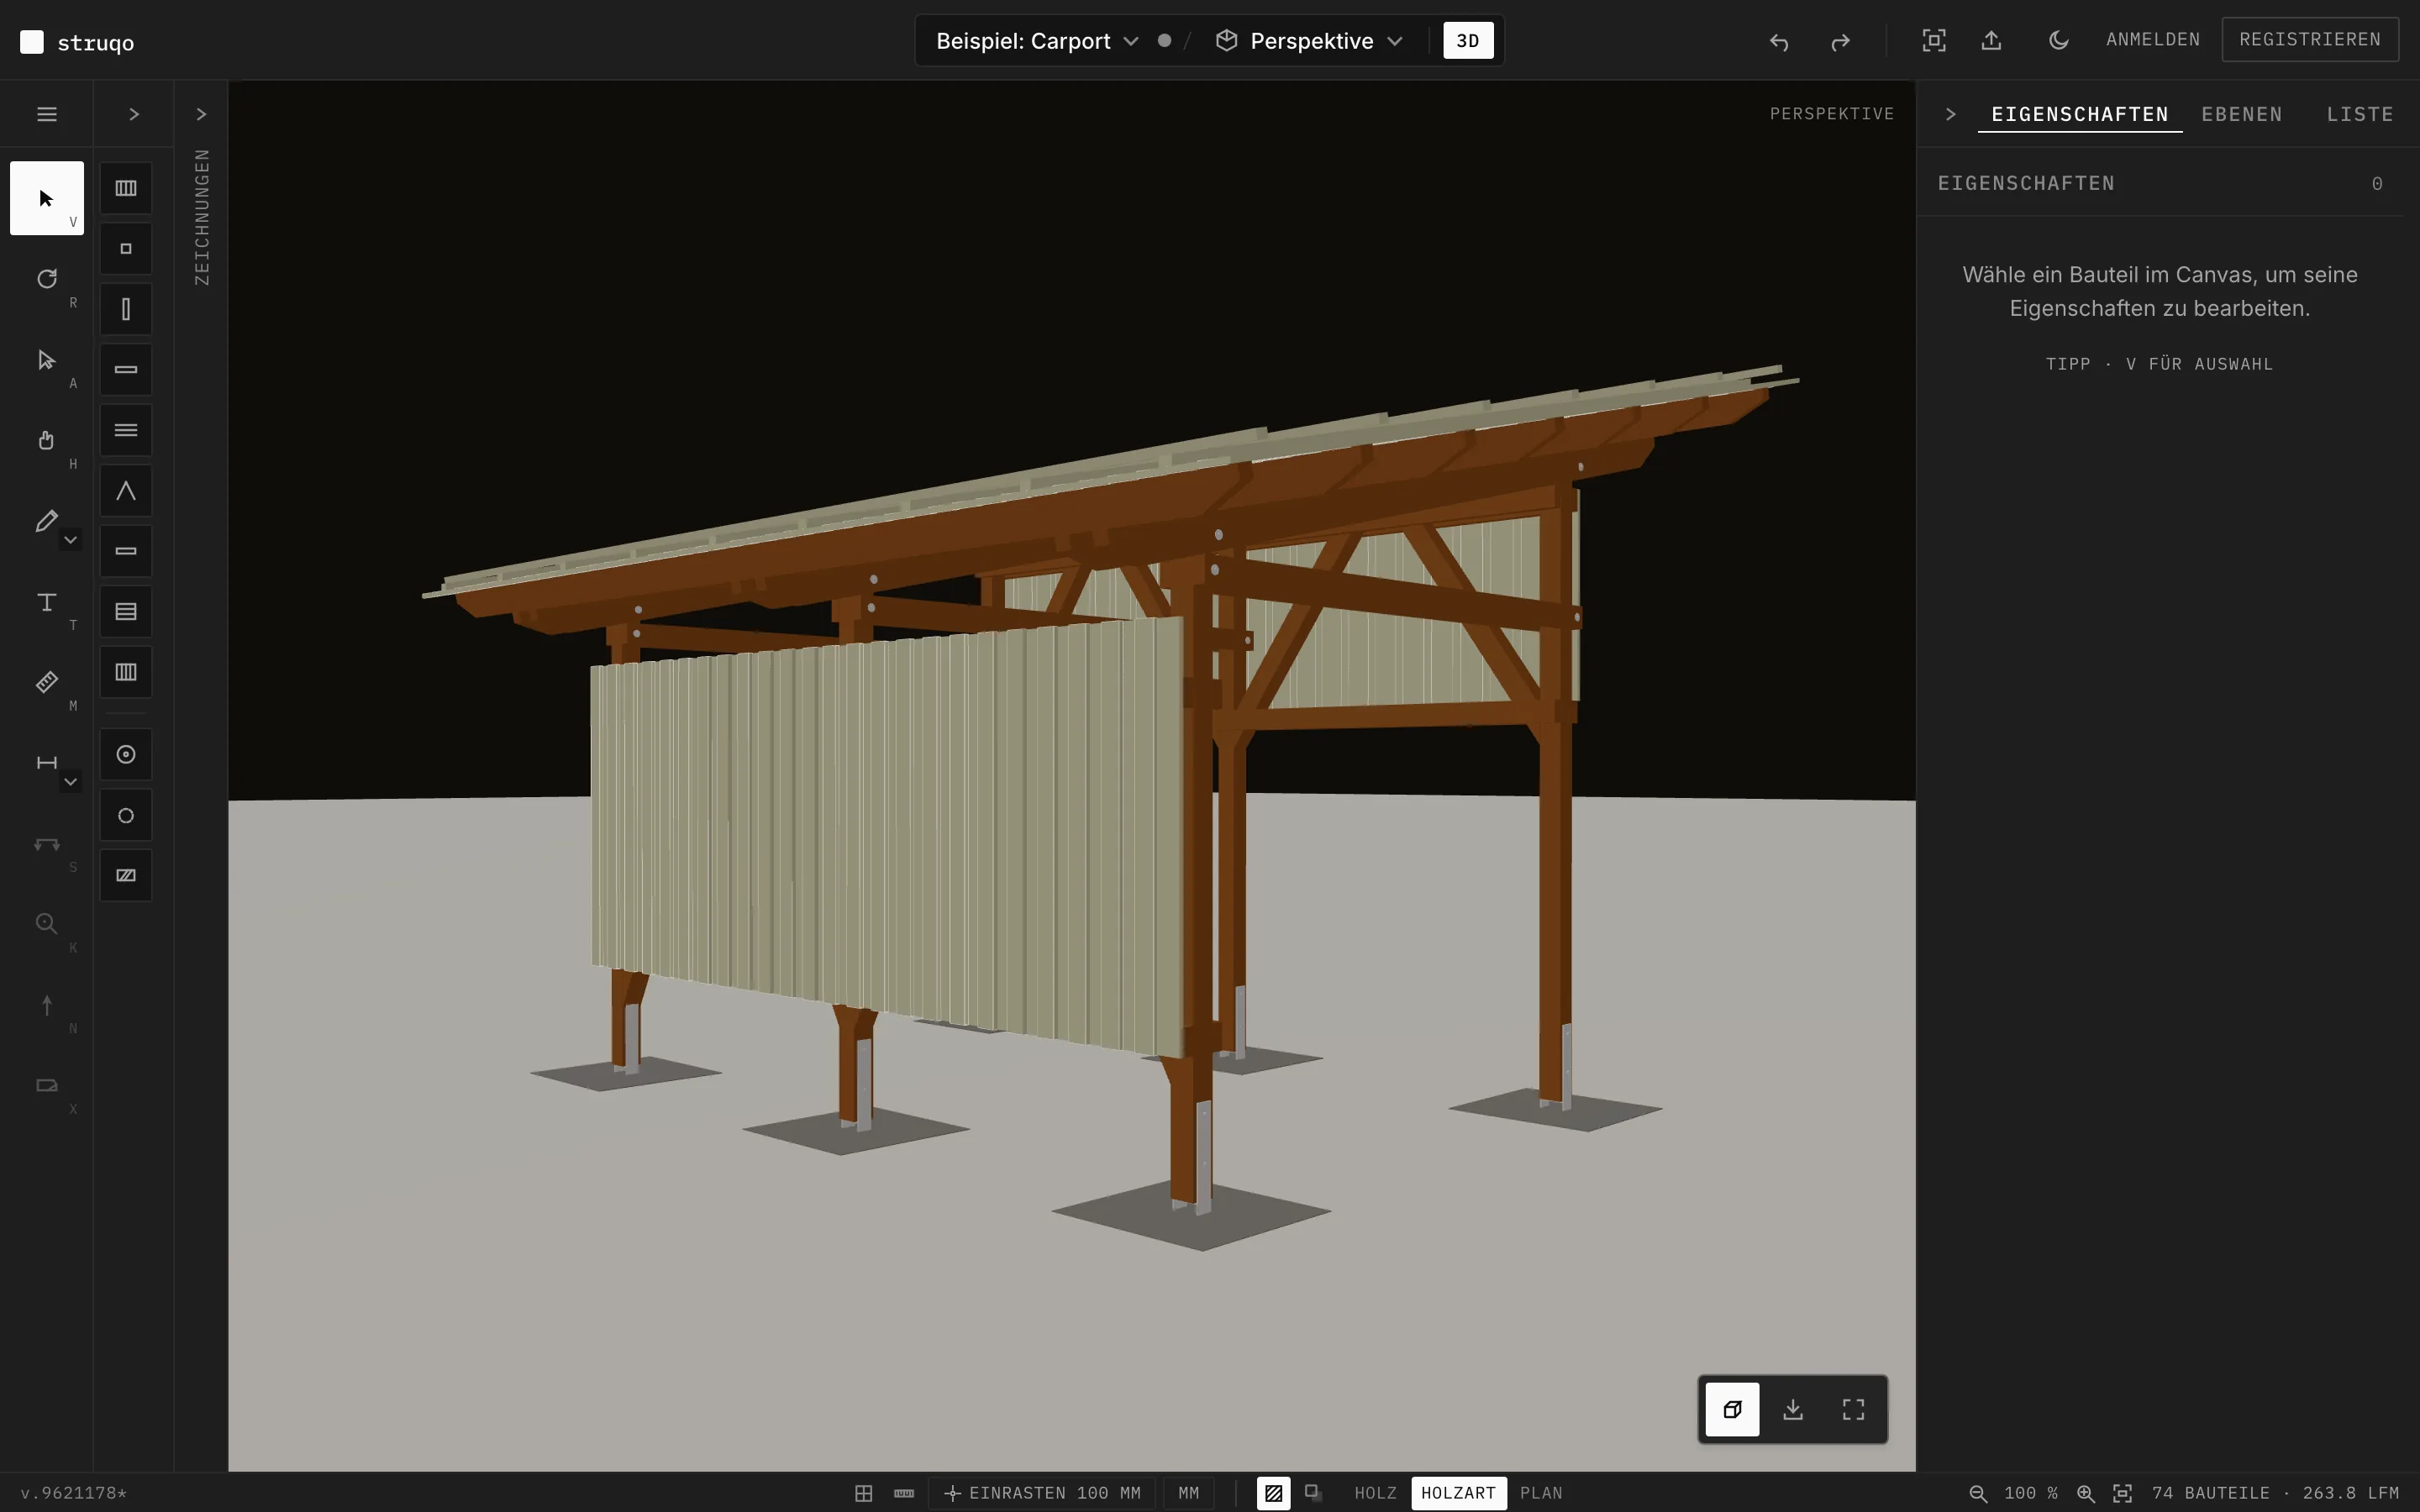The image size is (2420, 1512).
Task: Toggle the overlapping squares display mode
Action: tap(1313, 1493)
